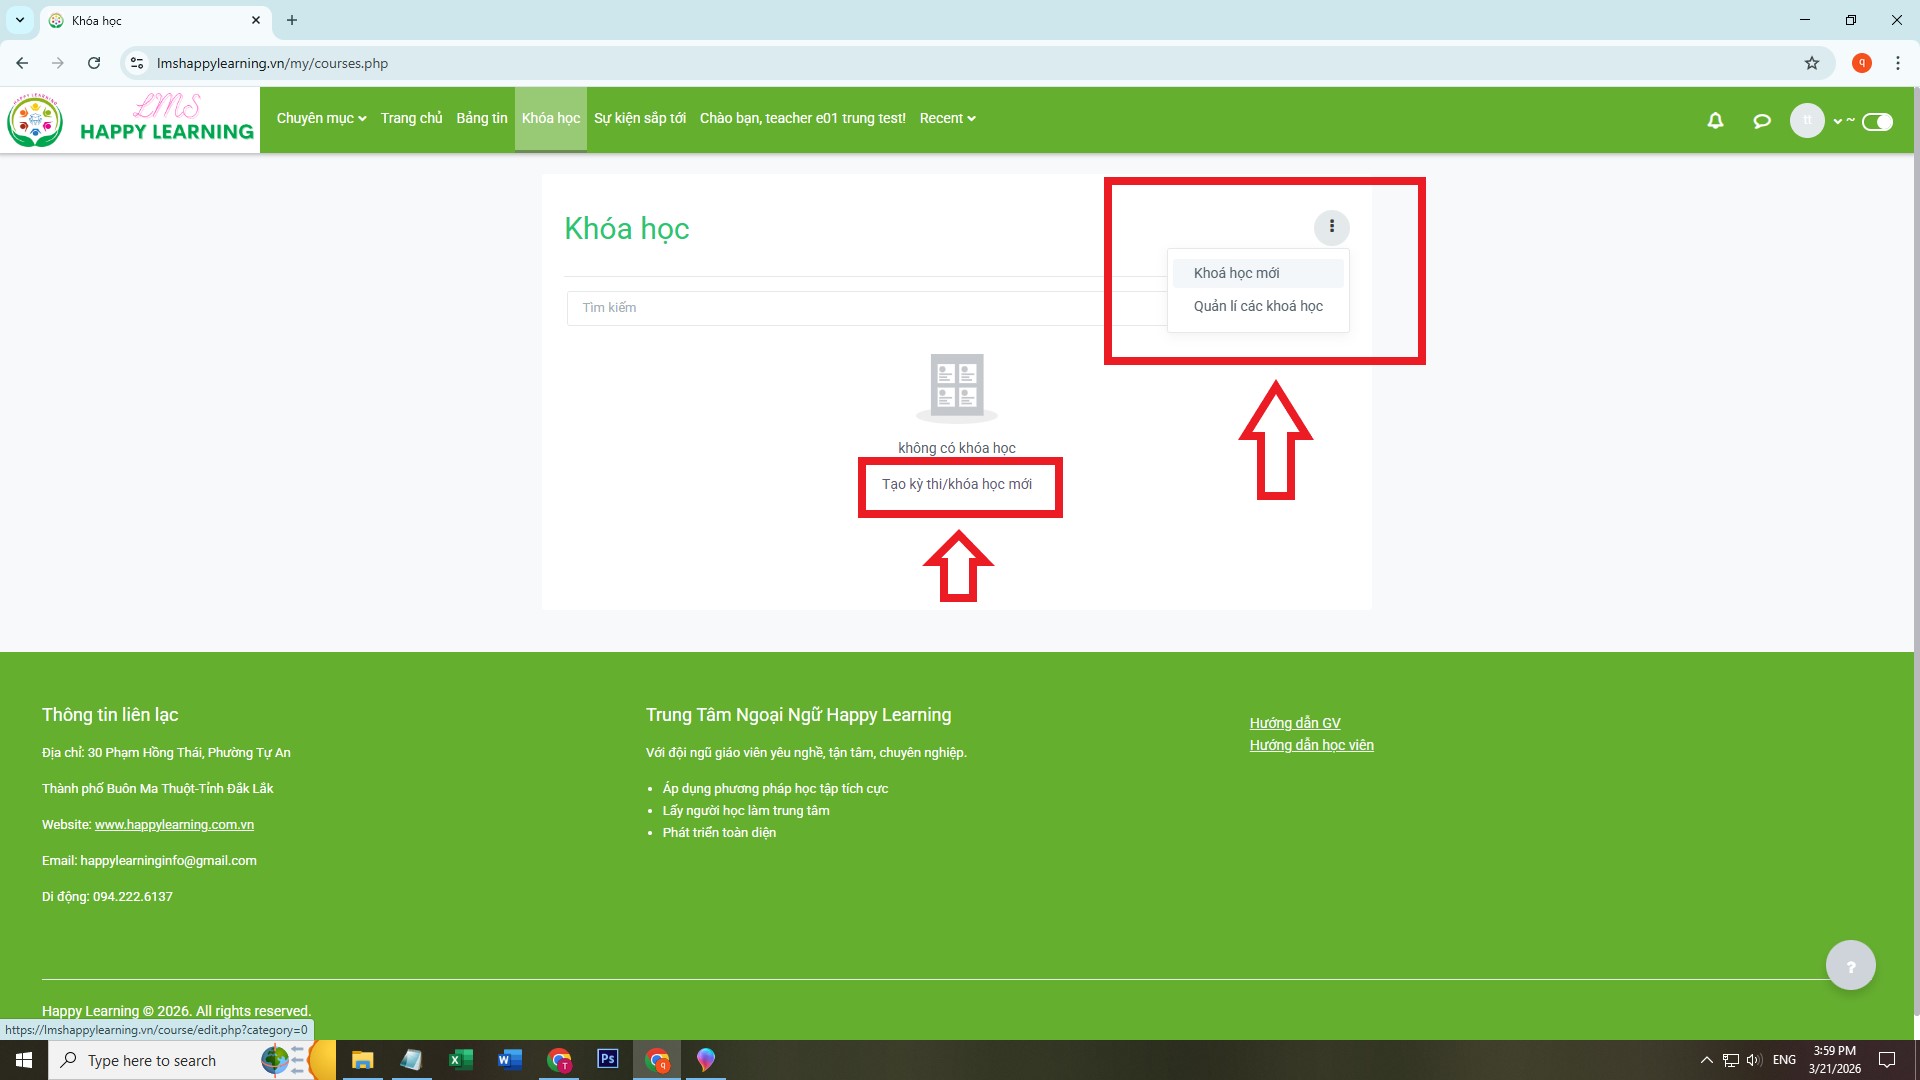1920x1080 pixels.
Task: Select Khoá học mới menu entry
Action: (x=1237, y=273)
